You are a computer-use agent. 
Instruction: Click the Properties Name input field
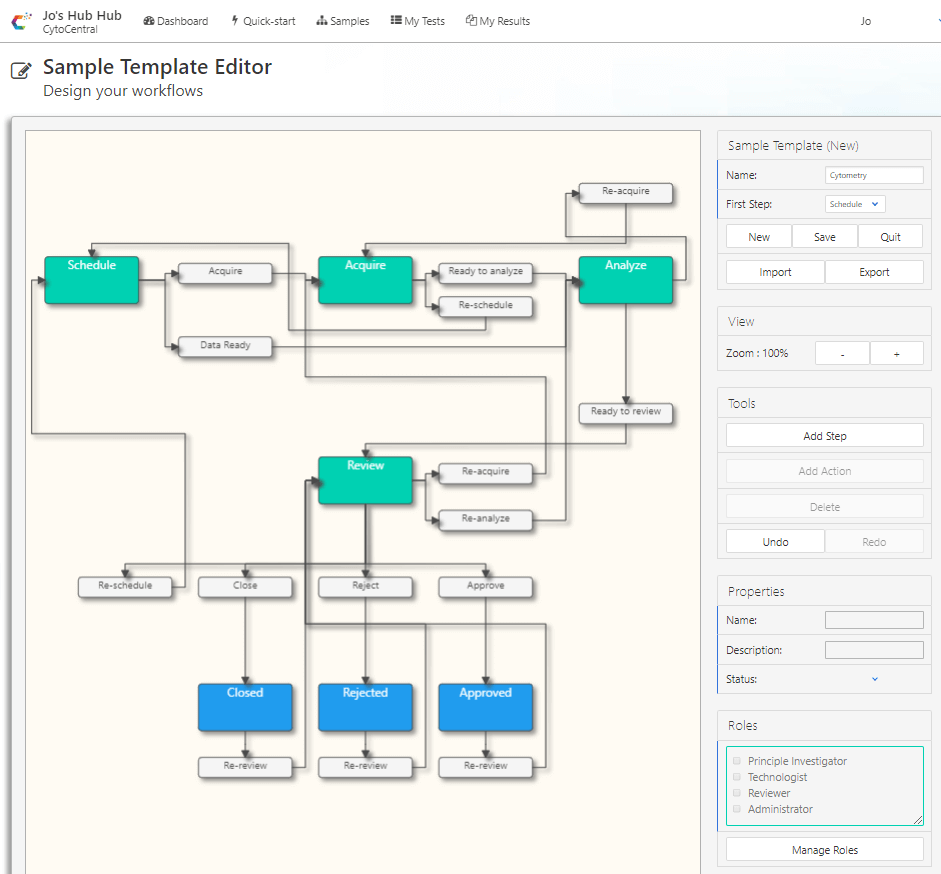[x=874, y=620]
